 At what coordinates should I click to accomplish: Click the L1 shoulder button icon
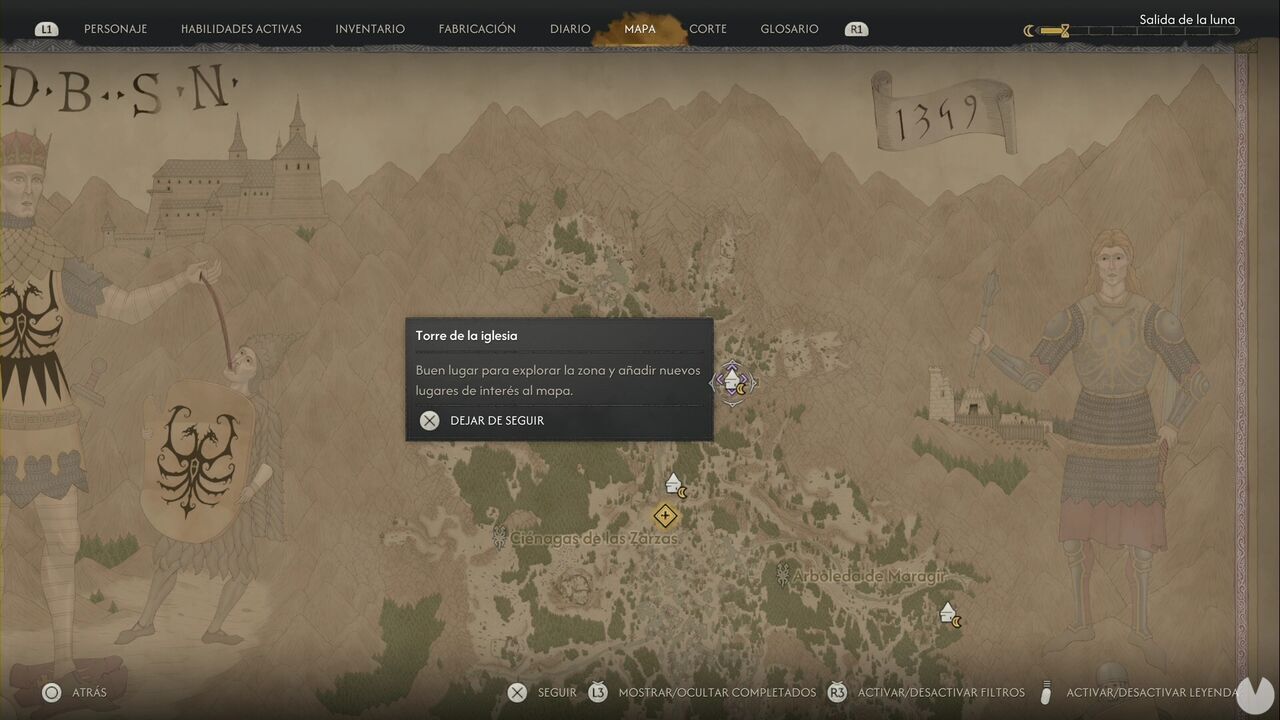point(46,30)
